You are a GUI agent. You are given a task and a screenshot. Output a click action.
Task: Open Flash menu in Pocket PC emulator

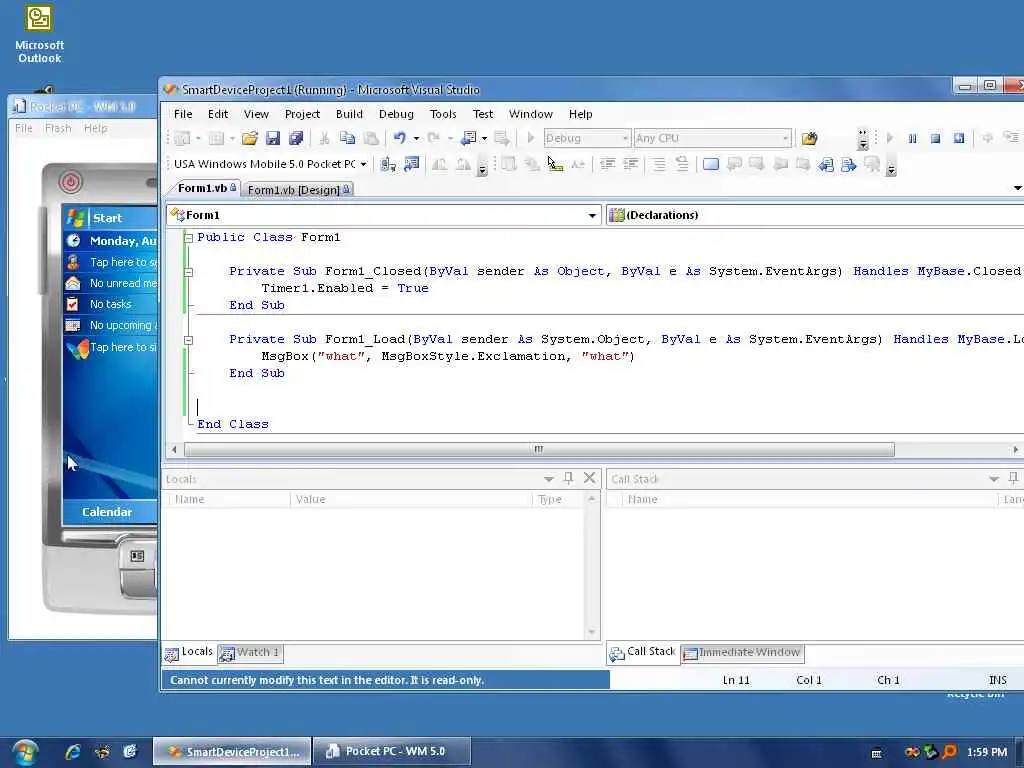tap(58, 128)
